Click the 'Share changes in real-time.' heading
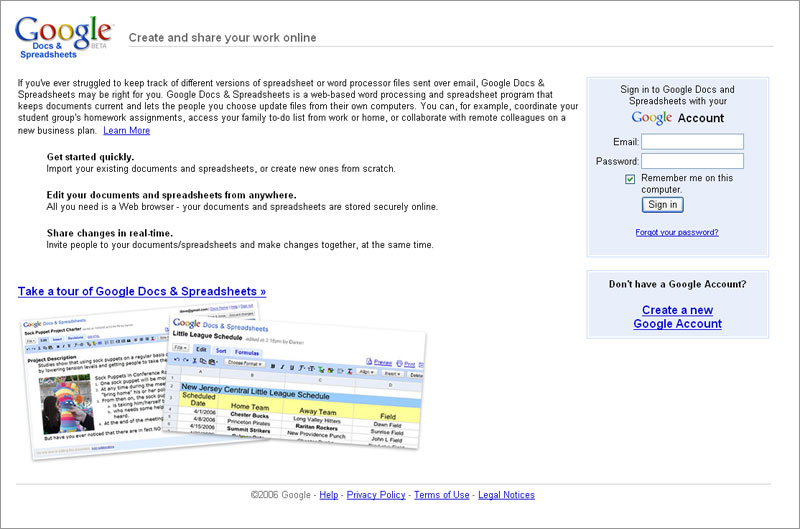 coord(110,234)
